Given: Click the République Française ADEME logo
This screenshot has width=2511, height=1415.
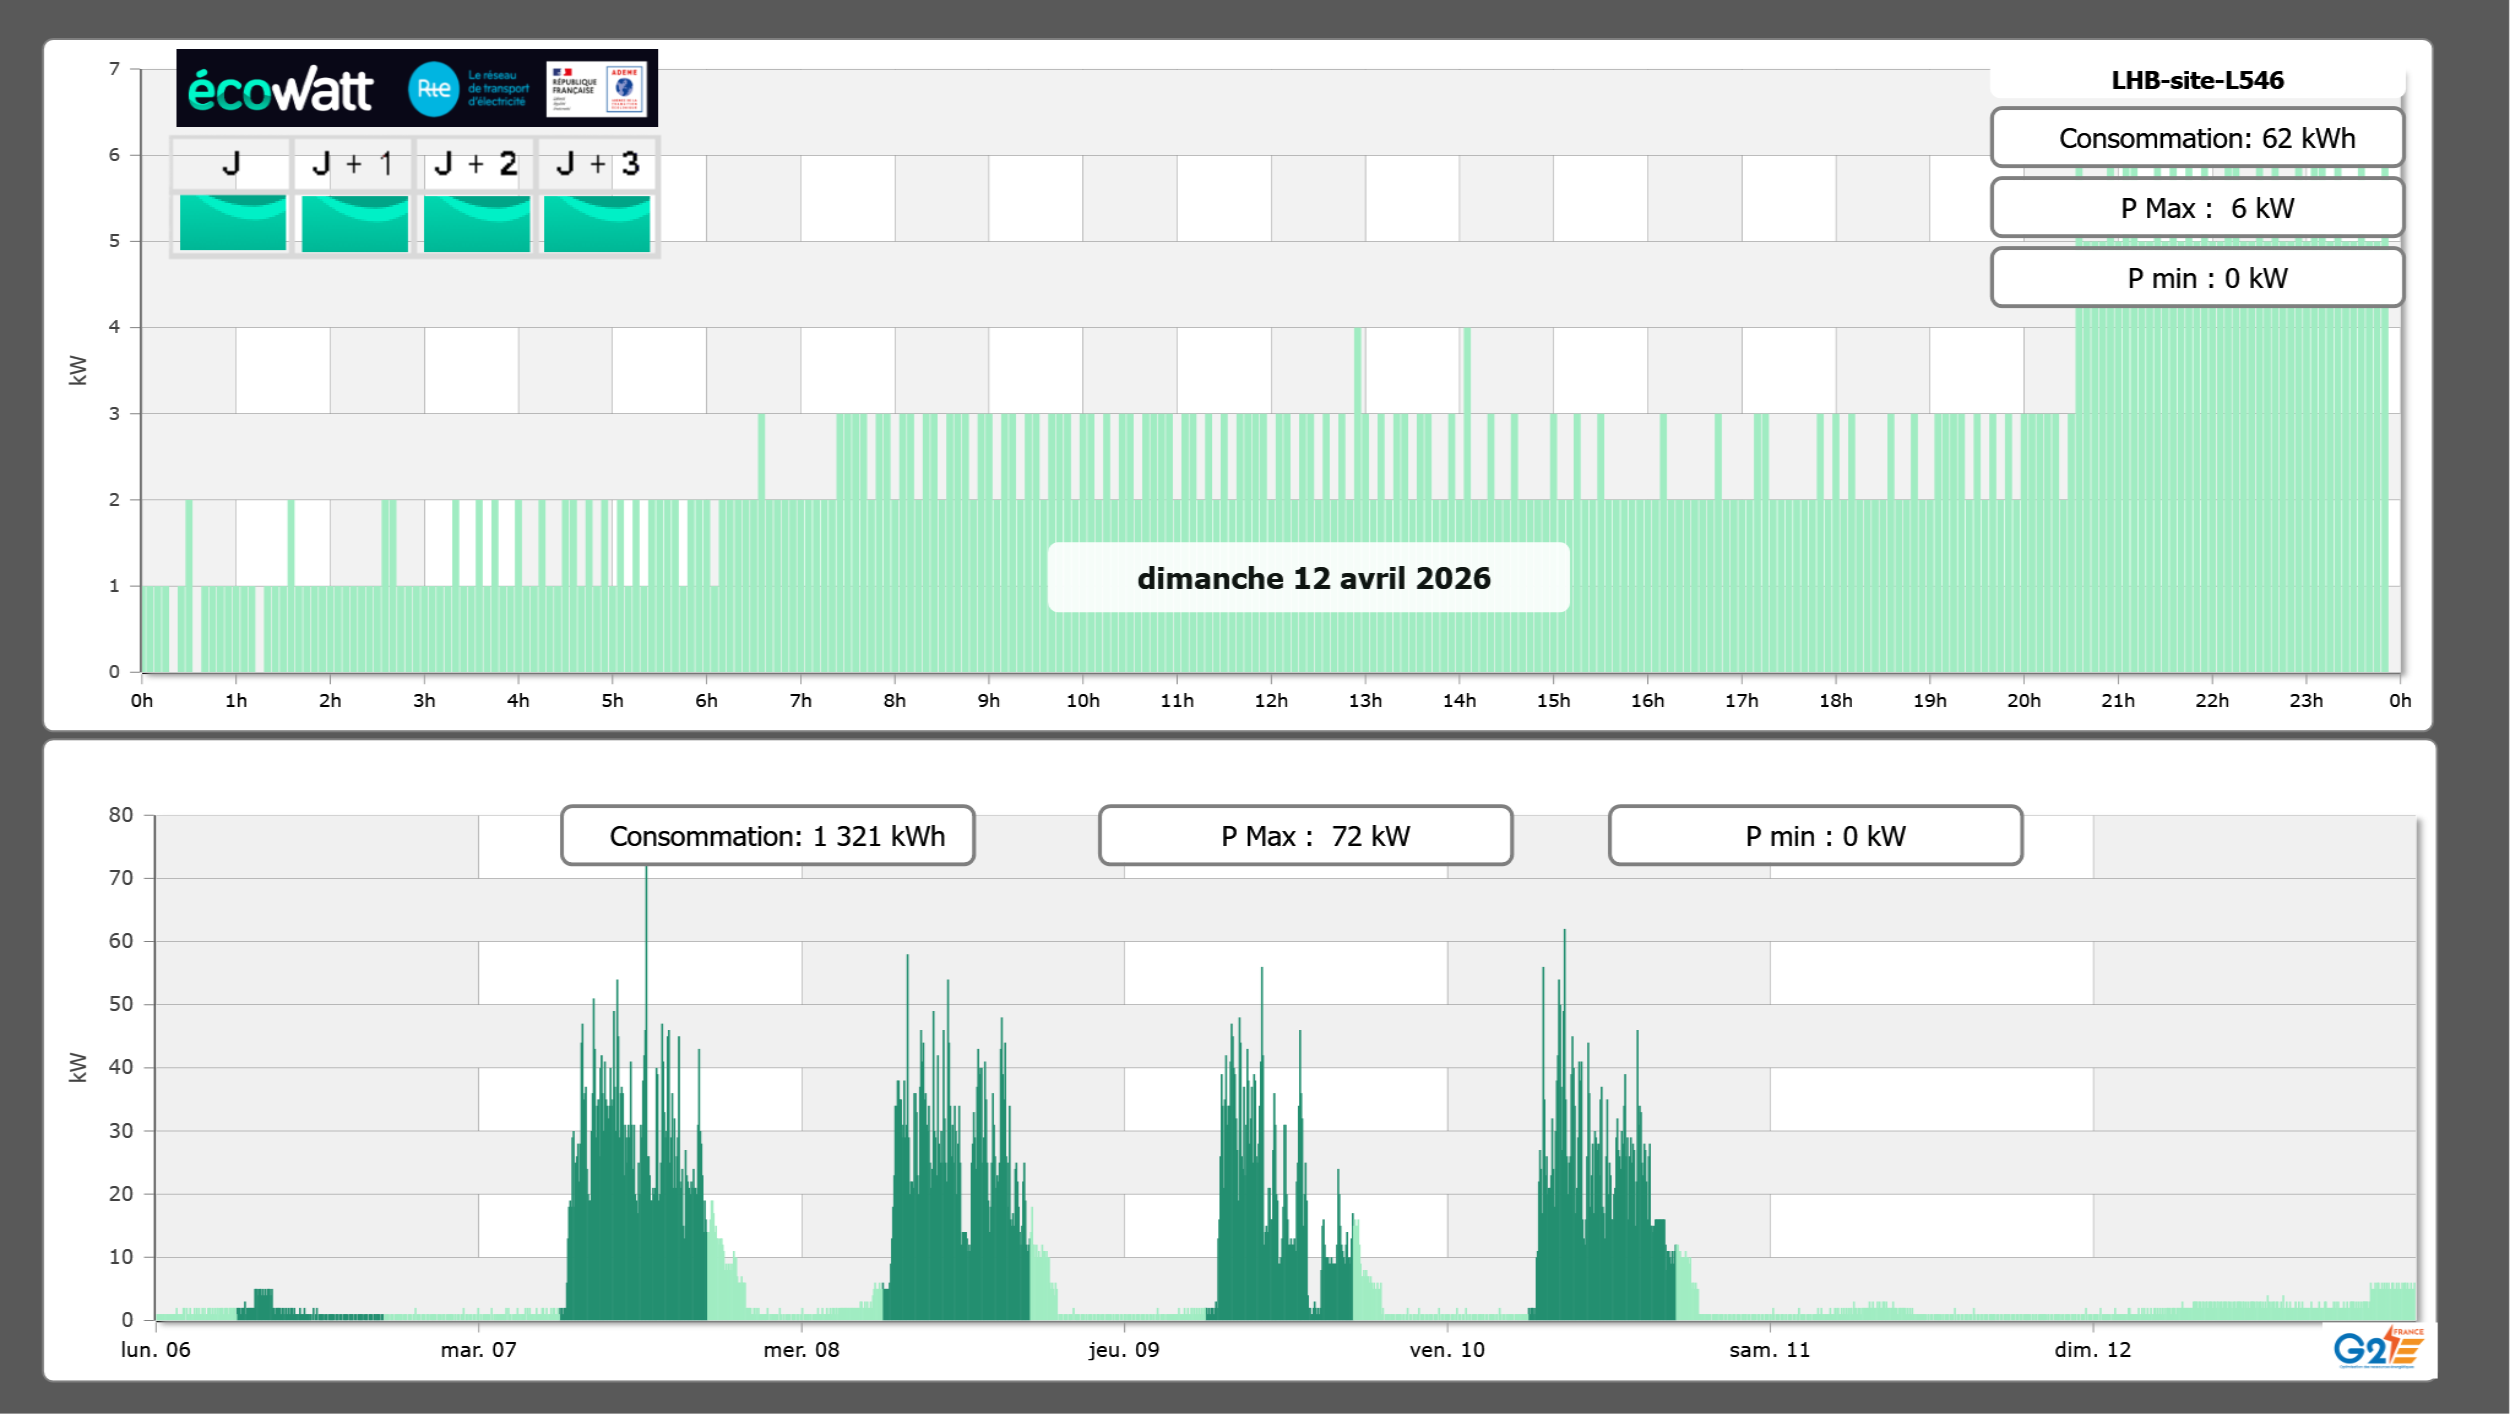Looking at the screenshot, I should click(x=596, y=89).
